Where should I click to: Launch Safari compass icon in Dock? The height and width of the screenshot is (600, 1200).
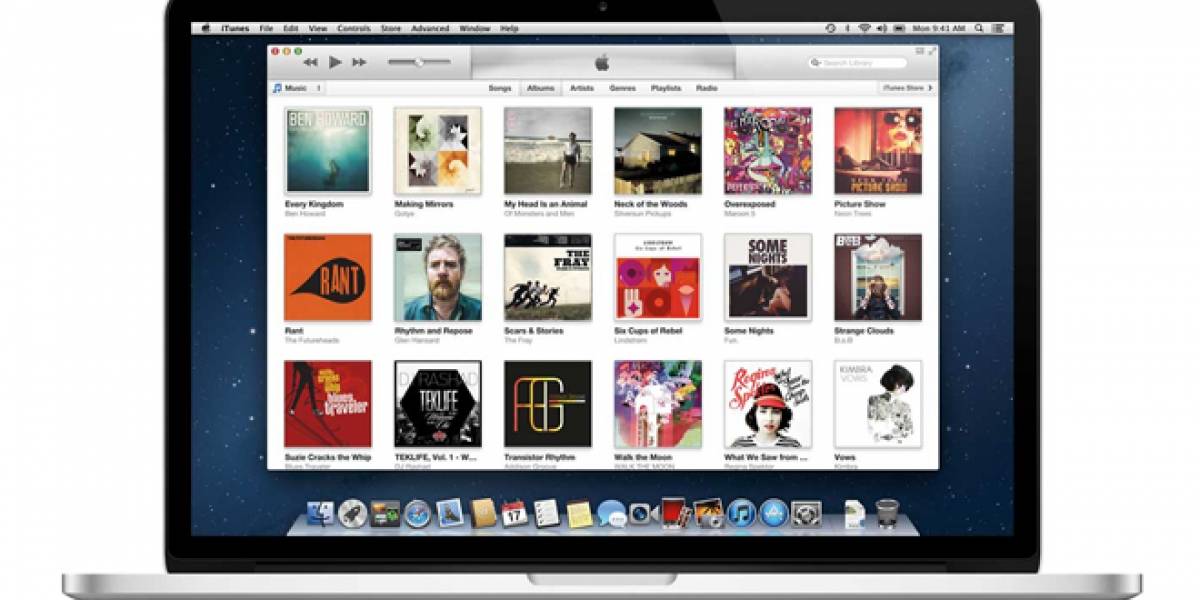coord(417,513)
